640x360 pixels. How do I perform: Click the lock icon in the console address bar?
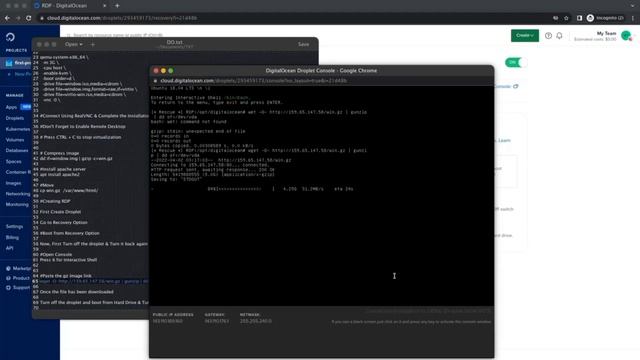point(156,81)
